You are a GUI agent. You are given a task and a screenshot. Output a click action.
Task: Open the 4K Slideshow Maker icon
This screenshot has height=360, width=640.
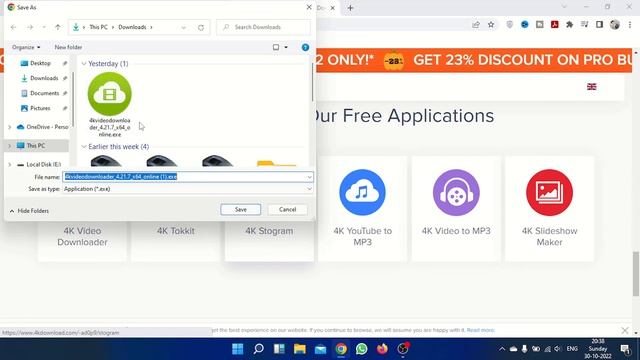549,192
